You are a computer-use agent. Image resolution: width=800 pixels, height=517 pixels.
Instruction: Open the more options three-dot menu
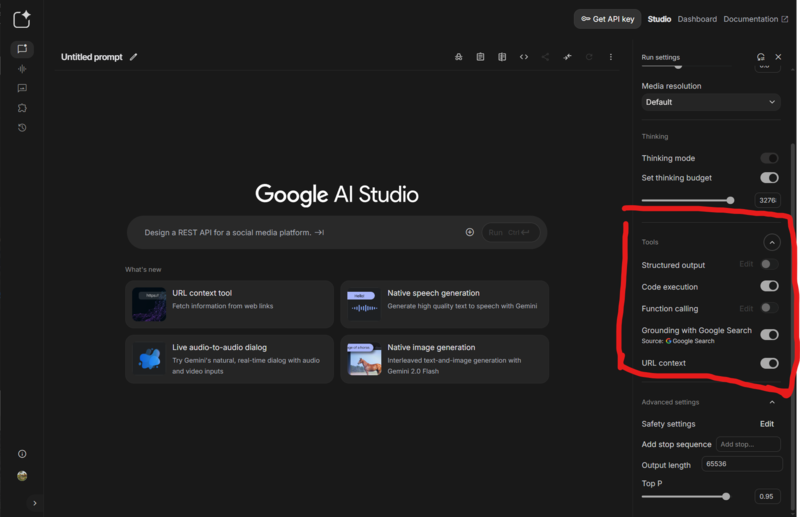[x=611, y=57]
